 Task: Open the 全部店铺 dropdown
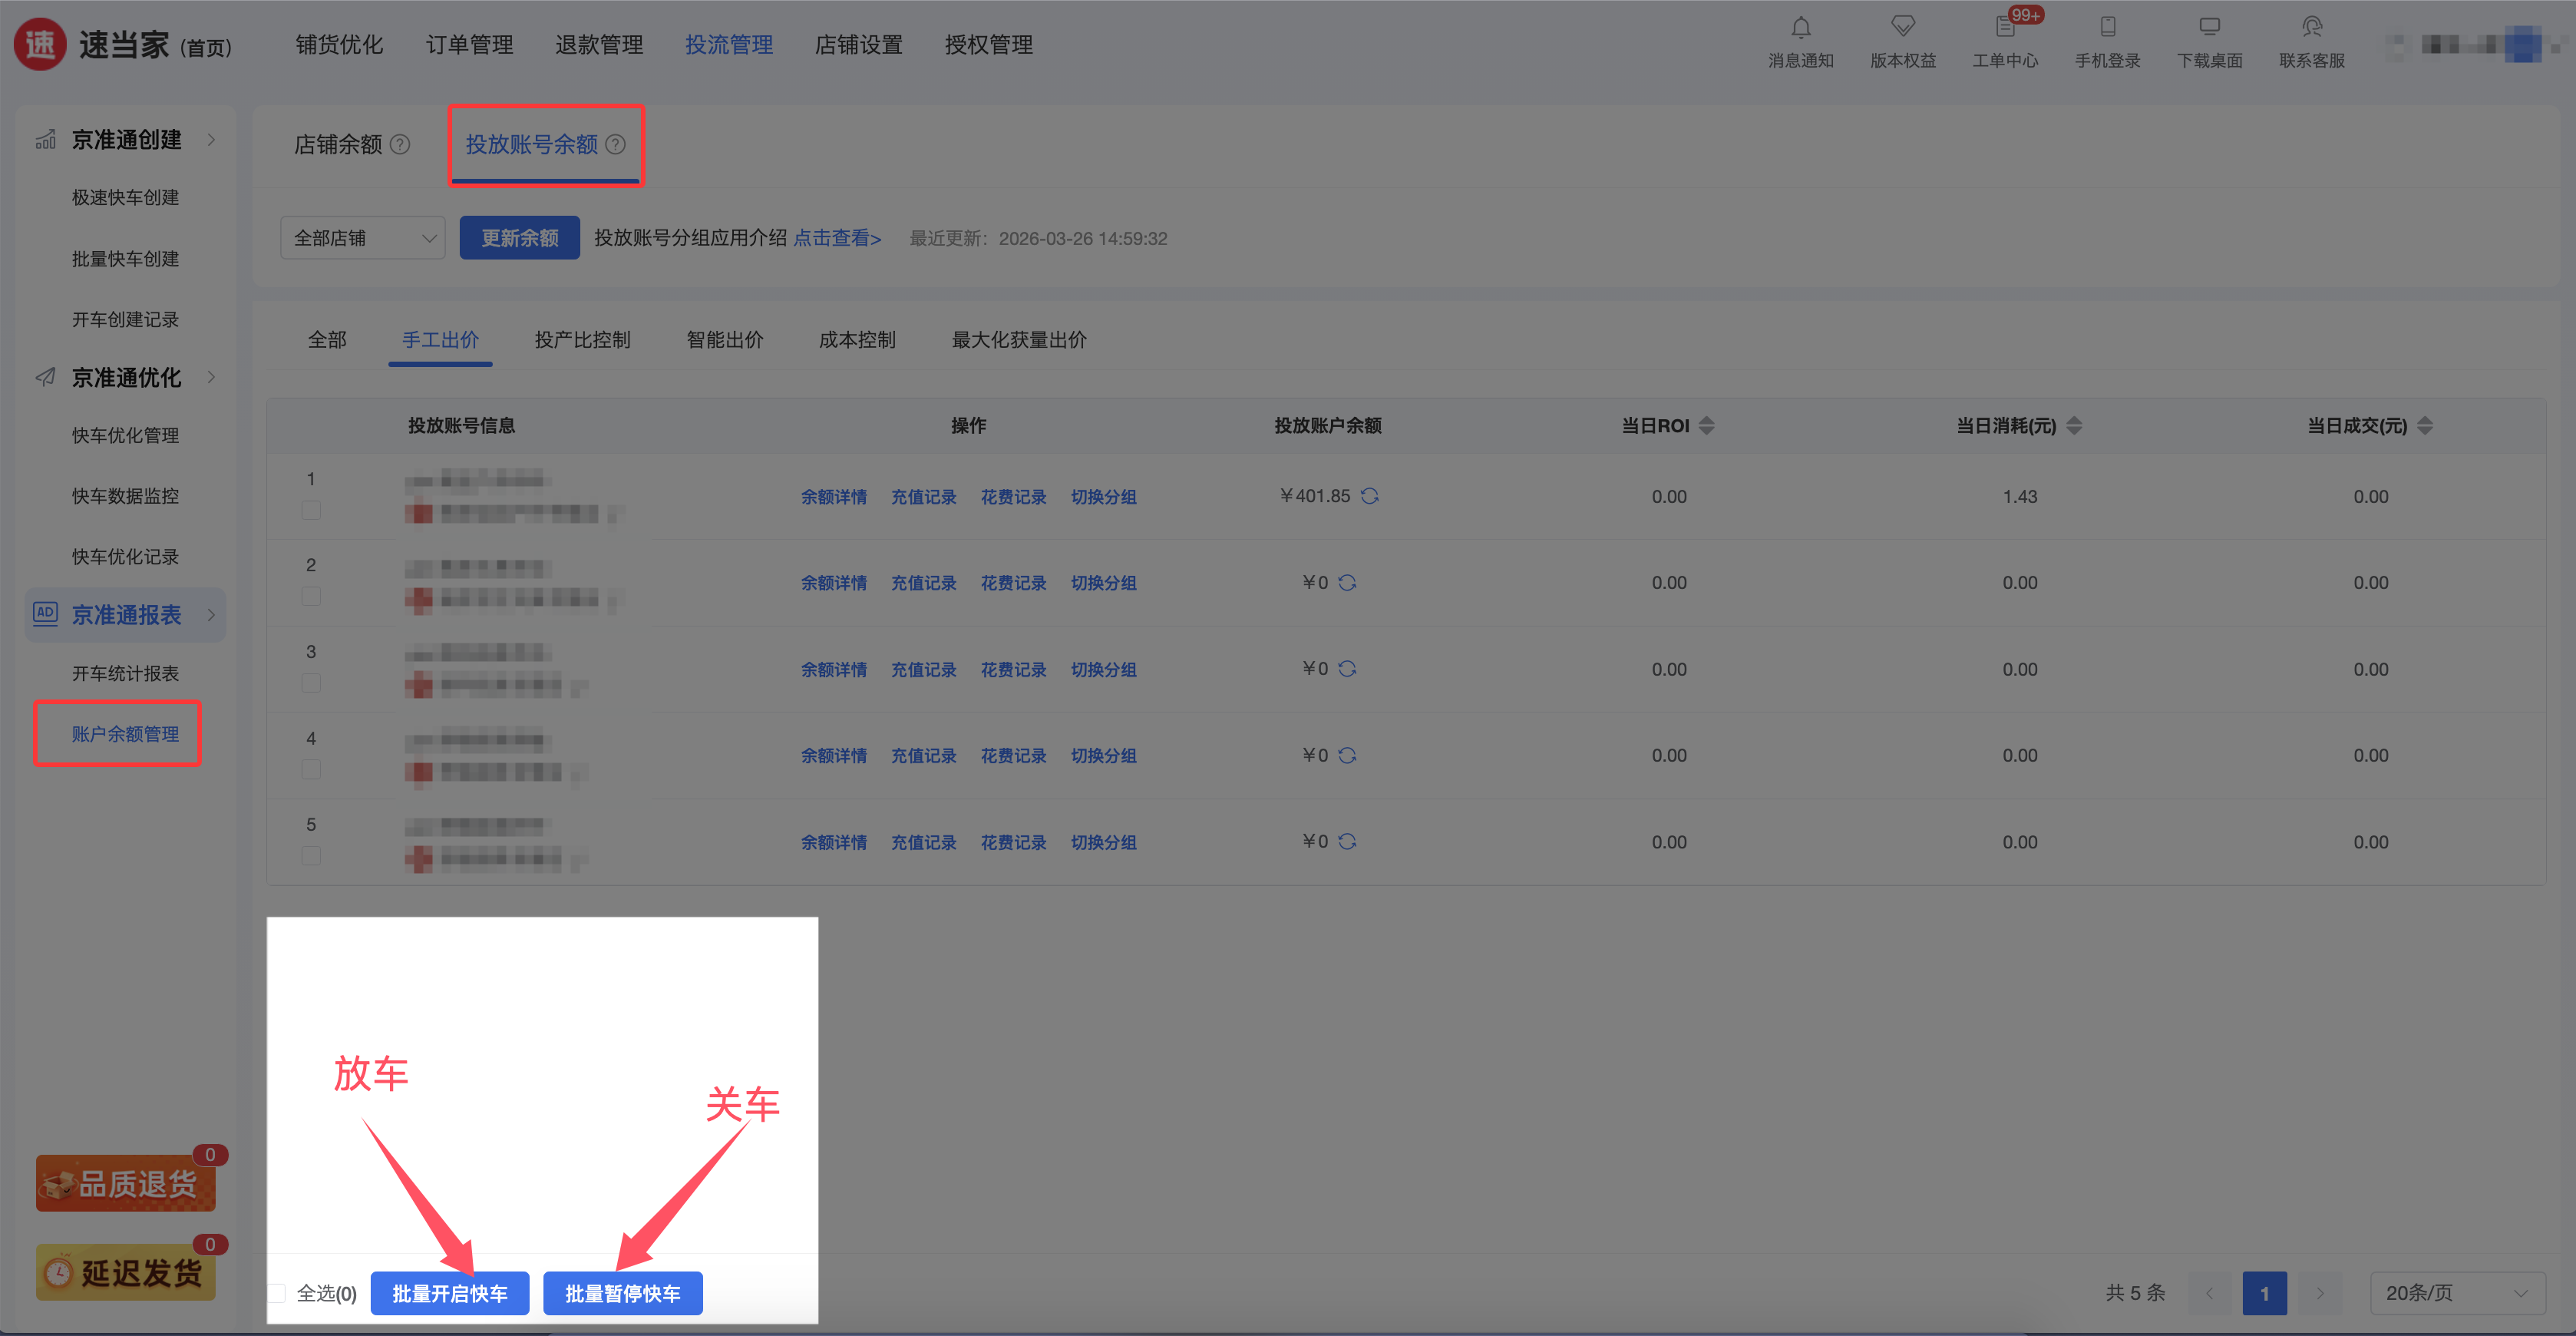tap(362, 238)
